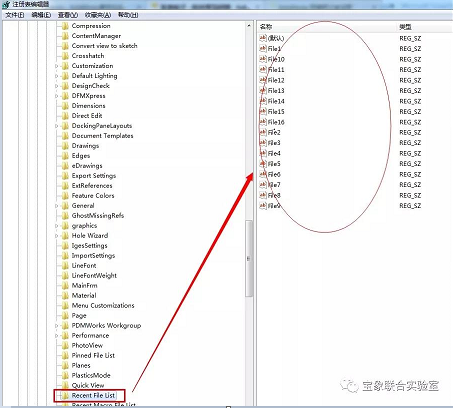Screen dimensions: 453x408
Task: Expand the Customization tree node
Action: (x=56, y=66)
